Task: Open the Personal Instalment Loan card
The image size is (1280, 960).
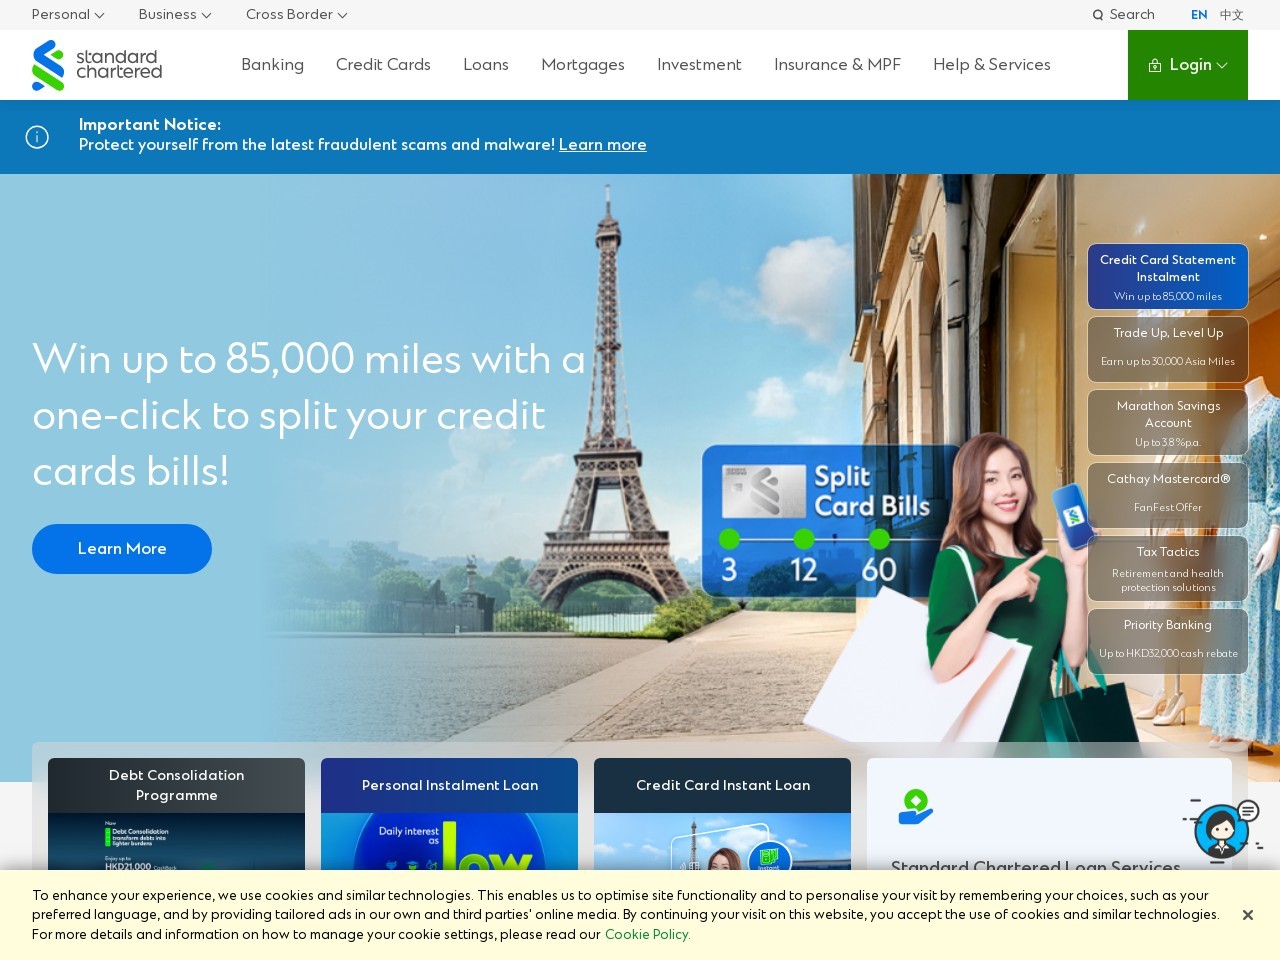Action: (449, 786)
